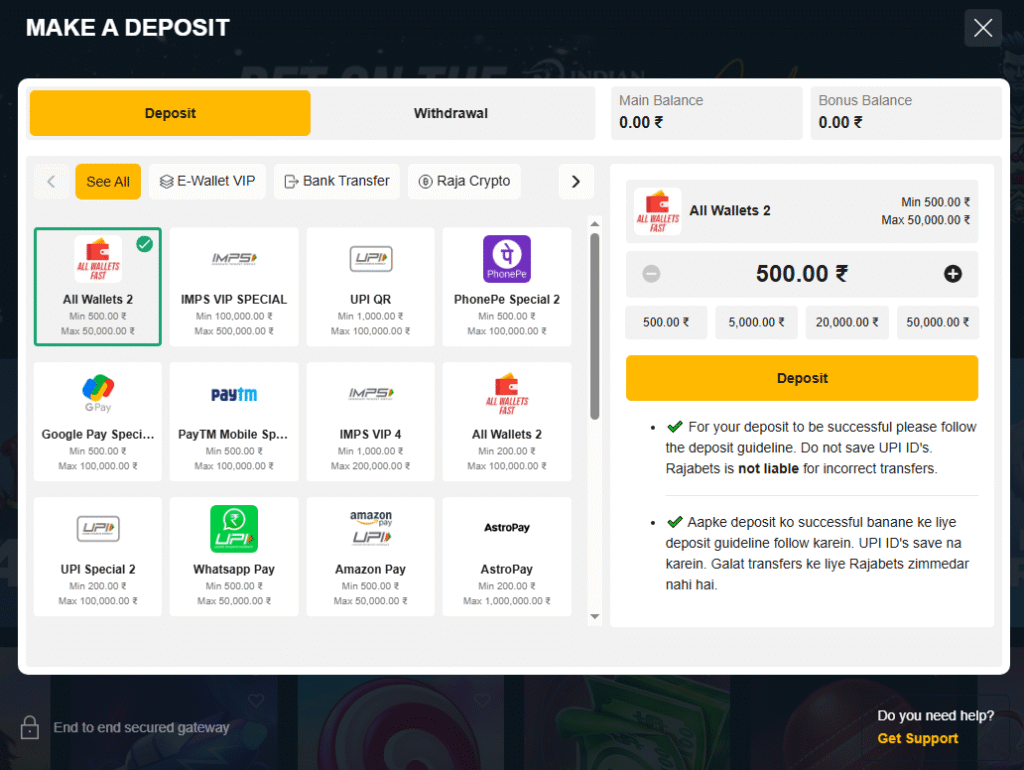Click the 'MAKE A DEPOSIT' heading

tap(128, 27)
